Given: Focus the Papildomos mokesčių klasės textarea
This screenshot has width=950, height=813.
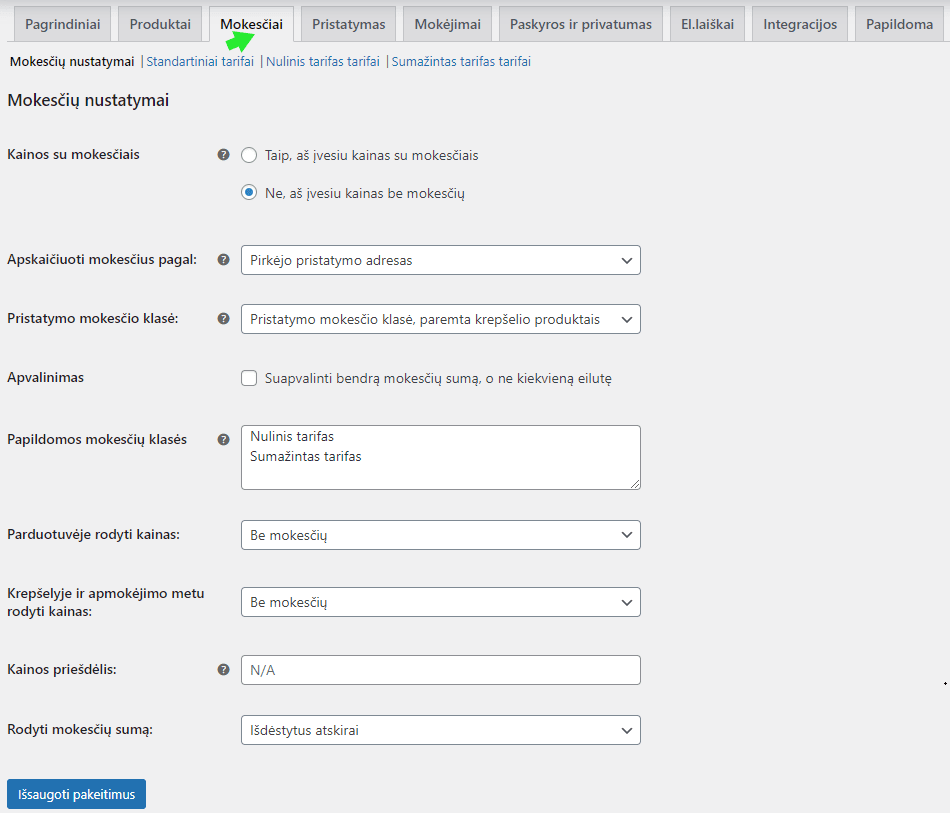Looking at the screenshot, I should click(x=440, y=457).
